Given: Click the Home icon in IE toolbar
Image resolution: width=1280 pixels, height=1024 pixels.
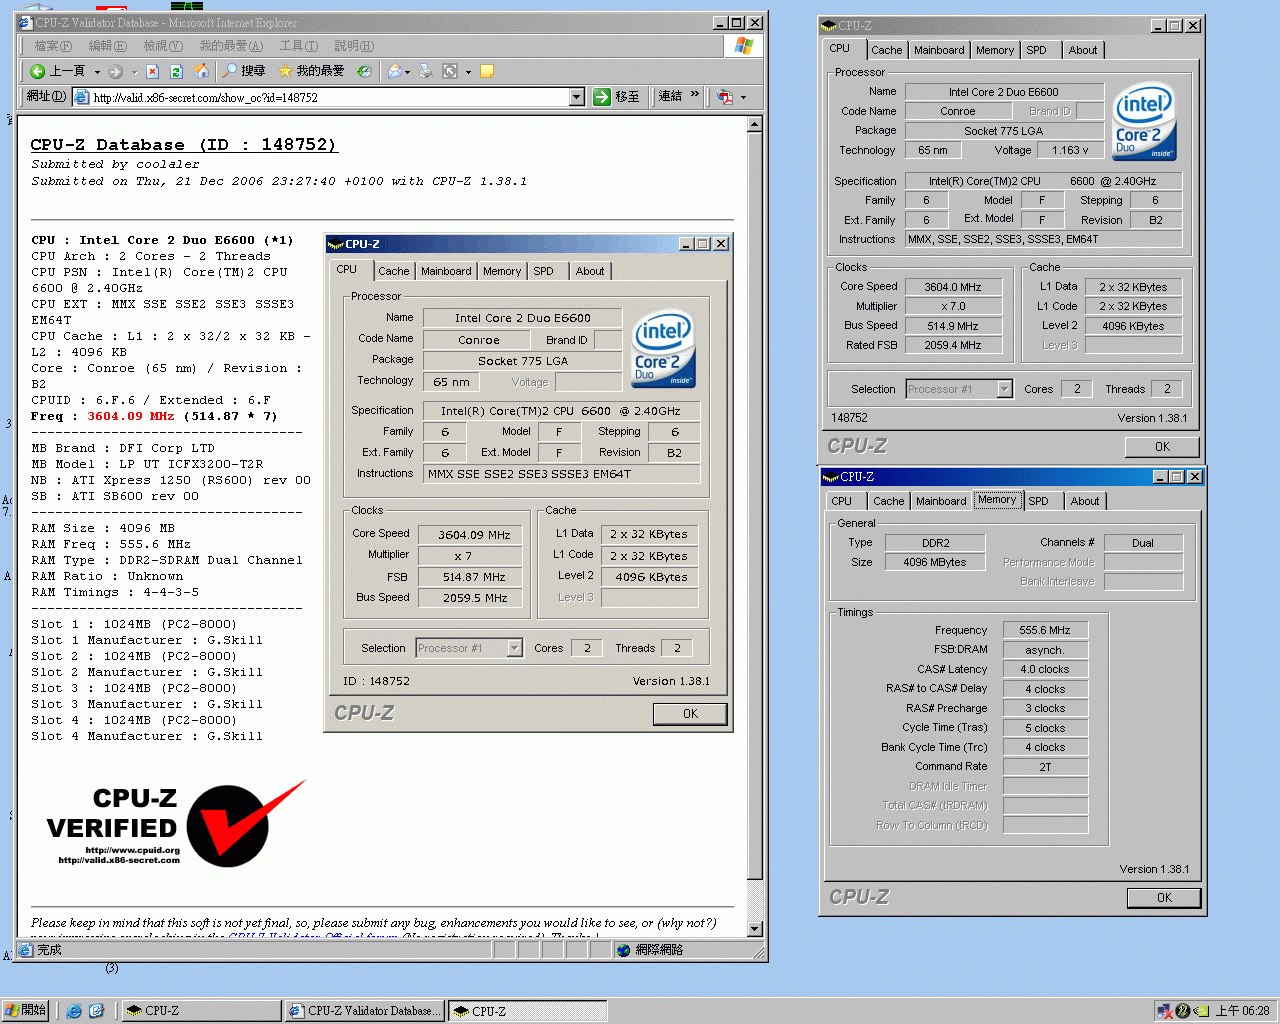Looking at the screenshot, I should pyautogui.click(x=201, y=71).
